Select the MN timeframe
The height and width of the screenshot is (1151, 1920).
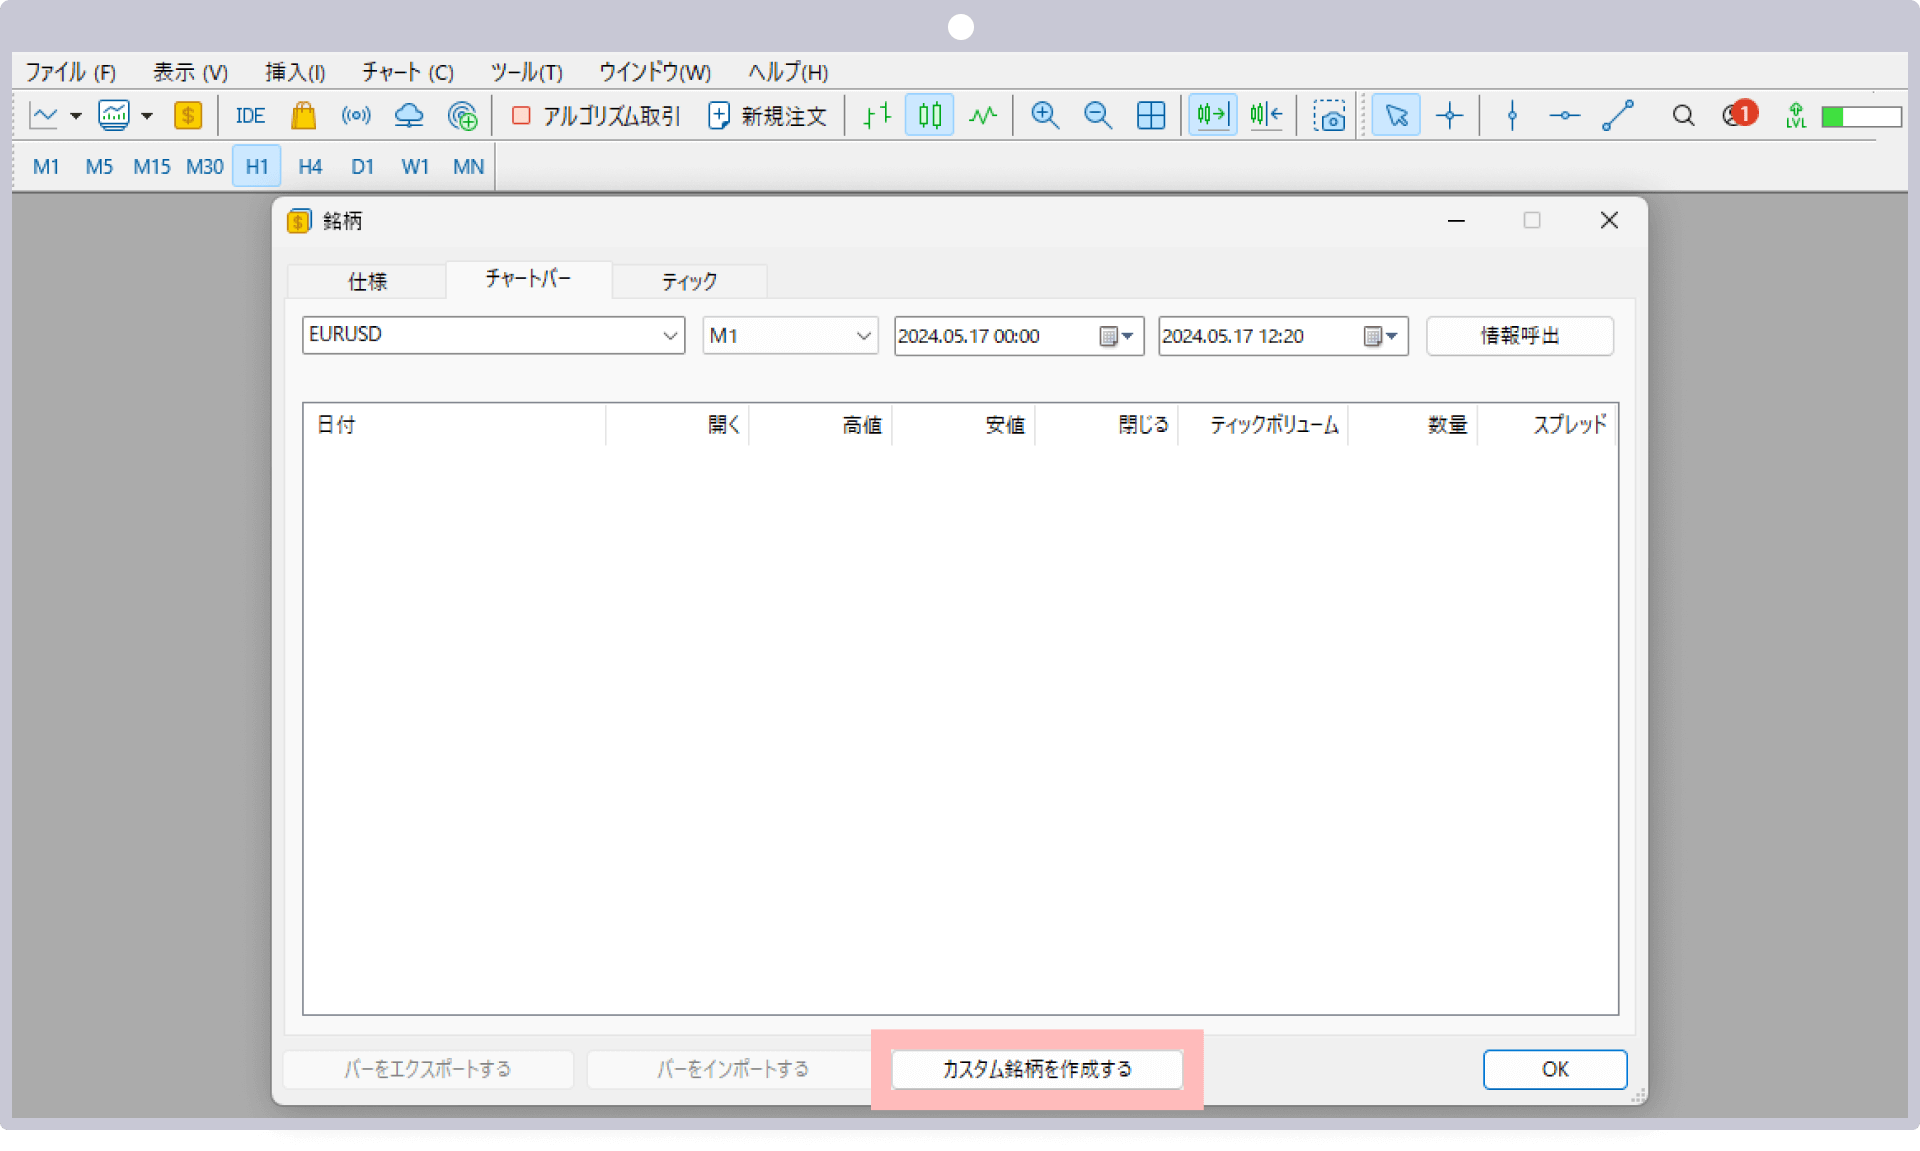point(468,167)
